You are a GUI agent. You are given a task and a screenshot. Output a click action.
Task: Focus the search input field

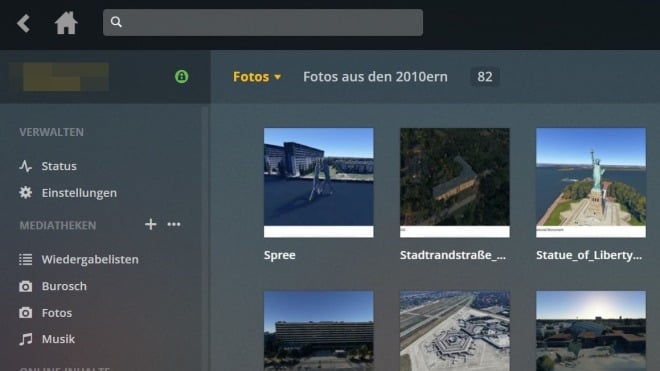tap(263, 22)
